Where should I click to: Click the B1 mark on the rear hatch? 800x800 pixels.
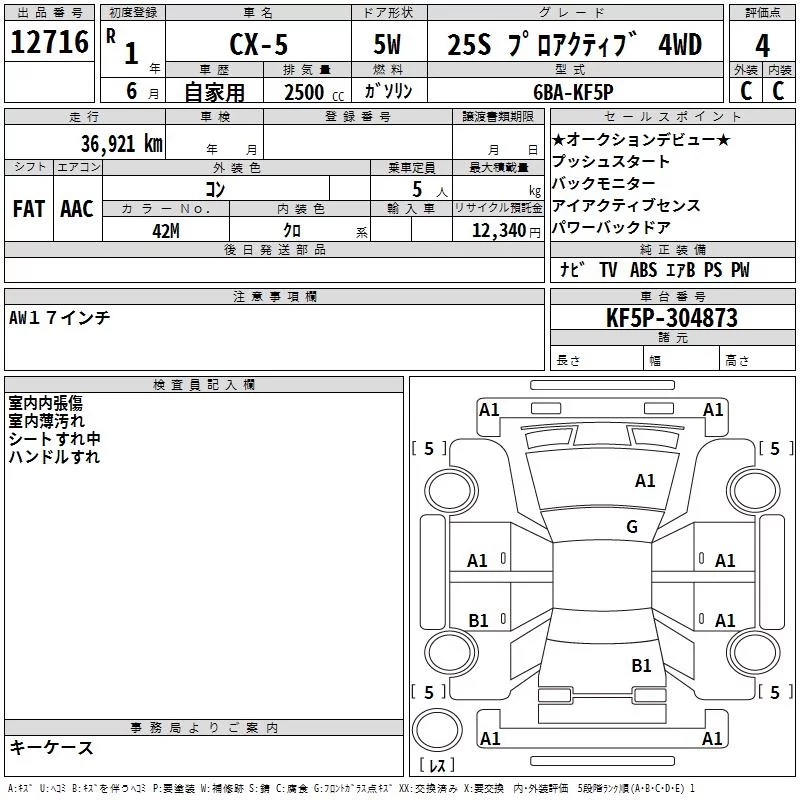coord(641,665)
